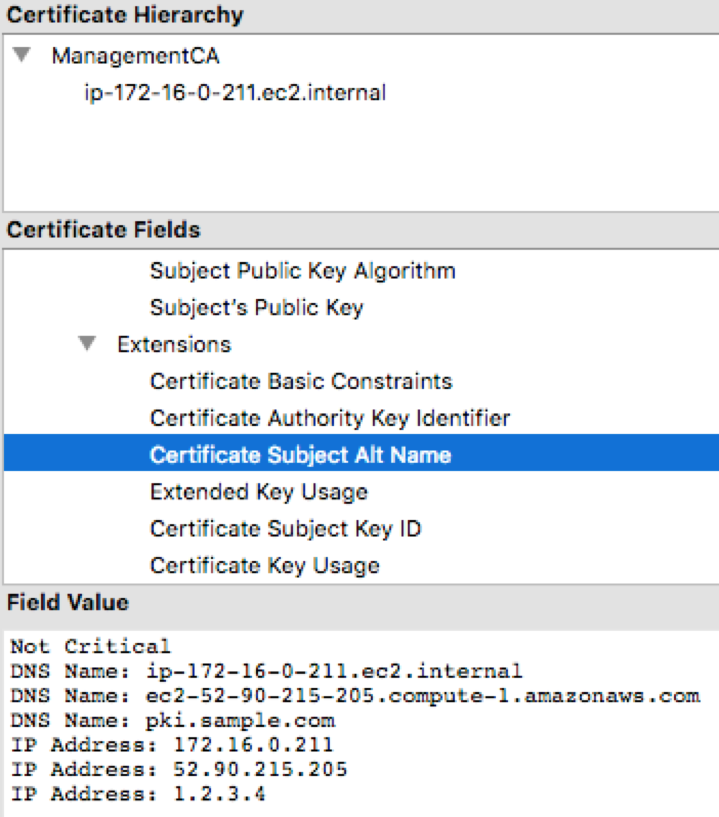
Task: Select Certificate Authority Key Identifier
Action: click(x=329, y=418)
